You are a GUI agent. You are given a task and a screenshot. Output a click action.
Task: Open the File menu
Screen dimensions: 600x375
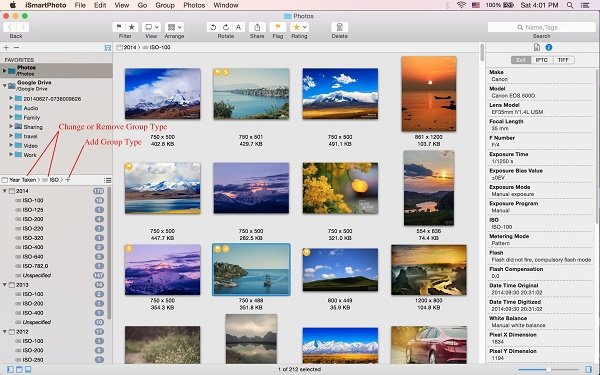click(x=80, y=5)
